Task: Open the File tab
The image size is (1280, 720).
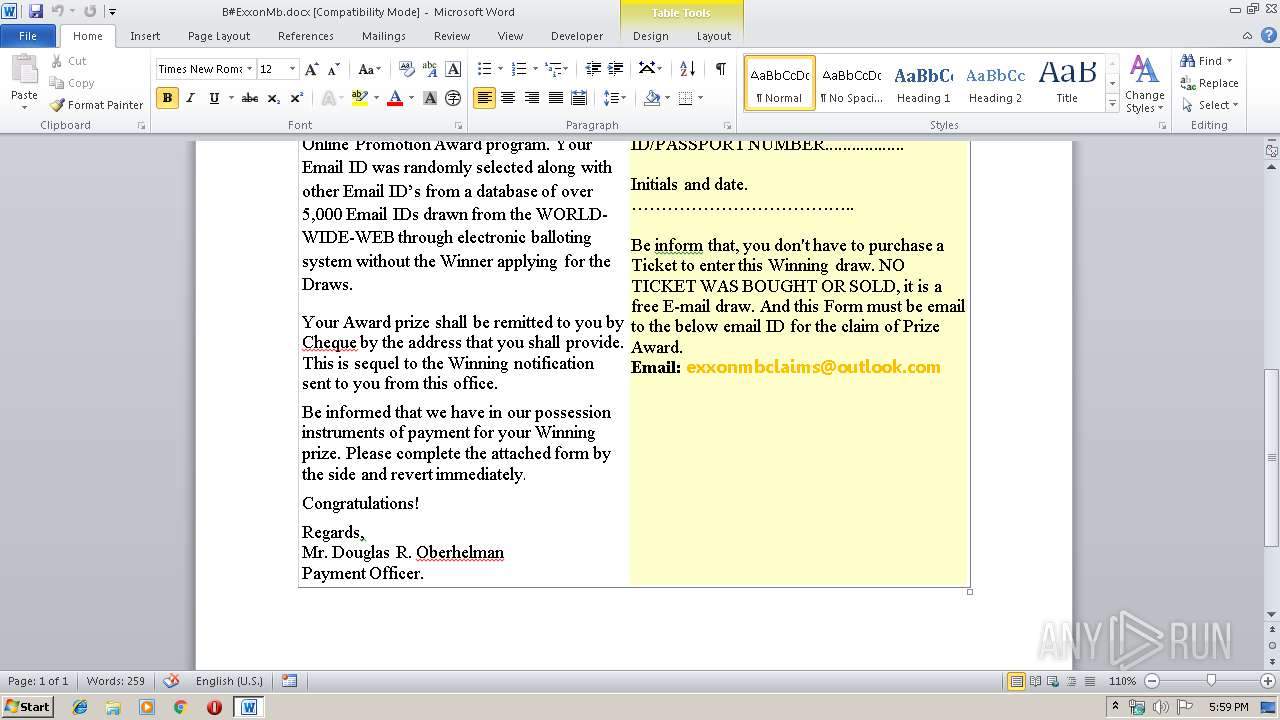Action: (x=28, y=36)
